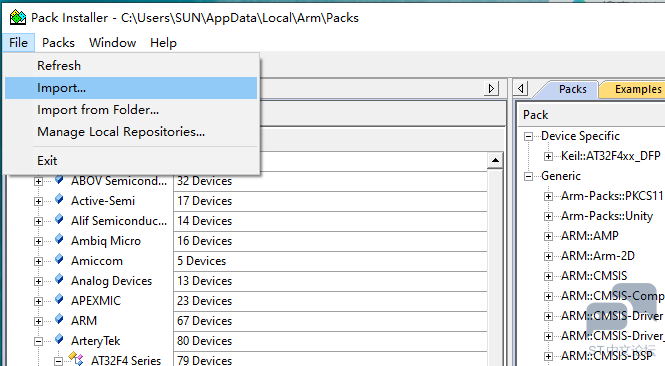
Task: Click the APEXMIC vendor icon
Action: click(59, 299)
